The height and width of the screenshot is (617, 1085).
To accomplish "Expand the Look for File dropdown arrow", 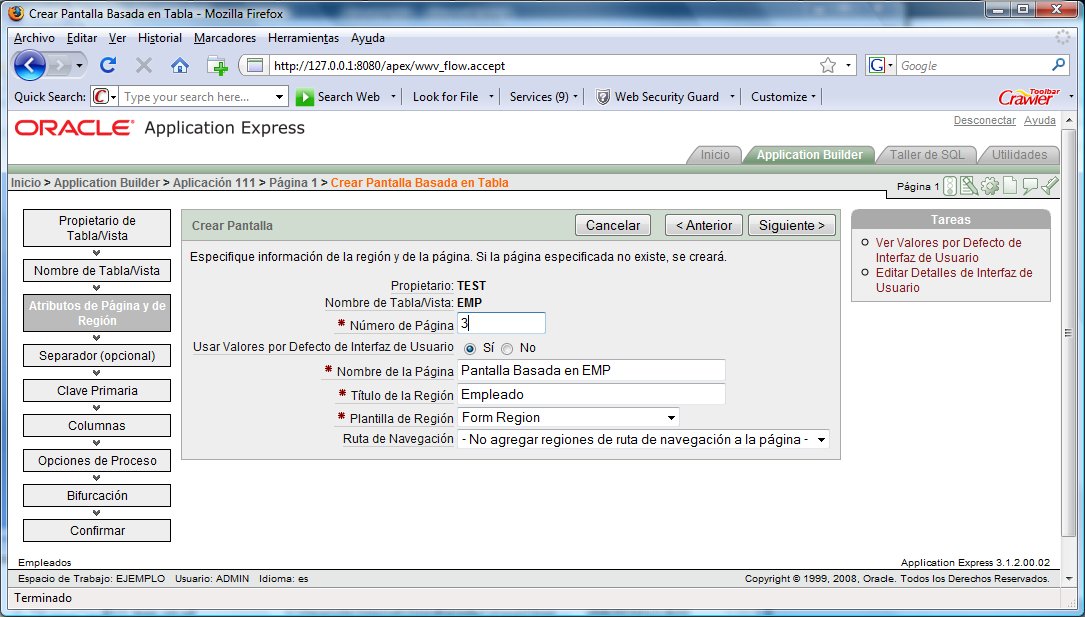I will point(491,97).
